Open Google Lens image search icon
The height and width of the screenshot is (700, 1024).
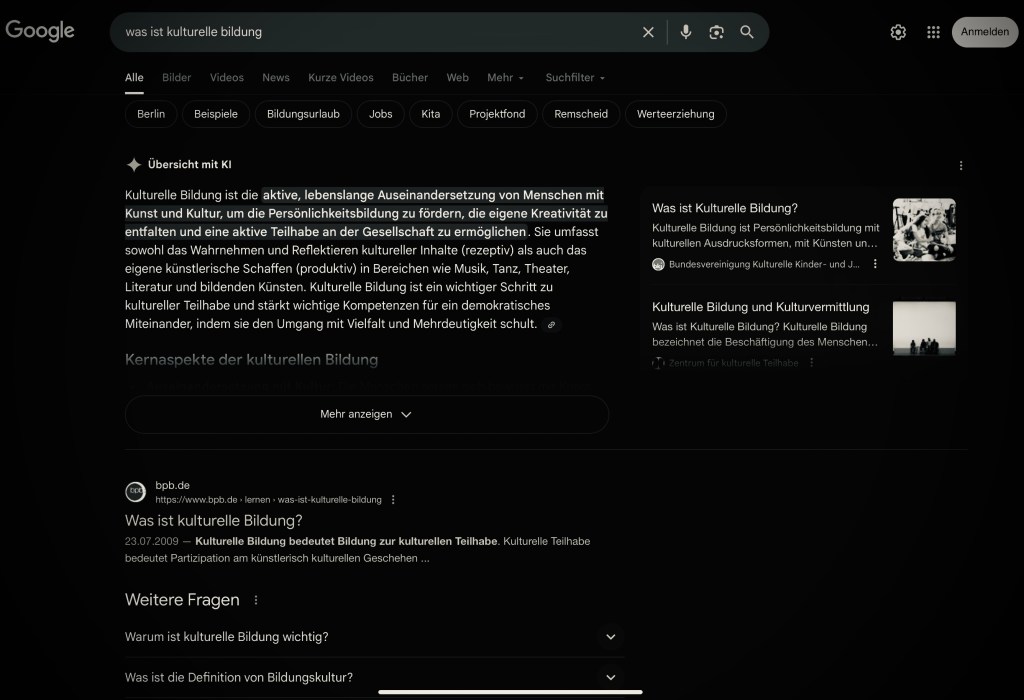pos(716,32)
